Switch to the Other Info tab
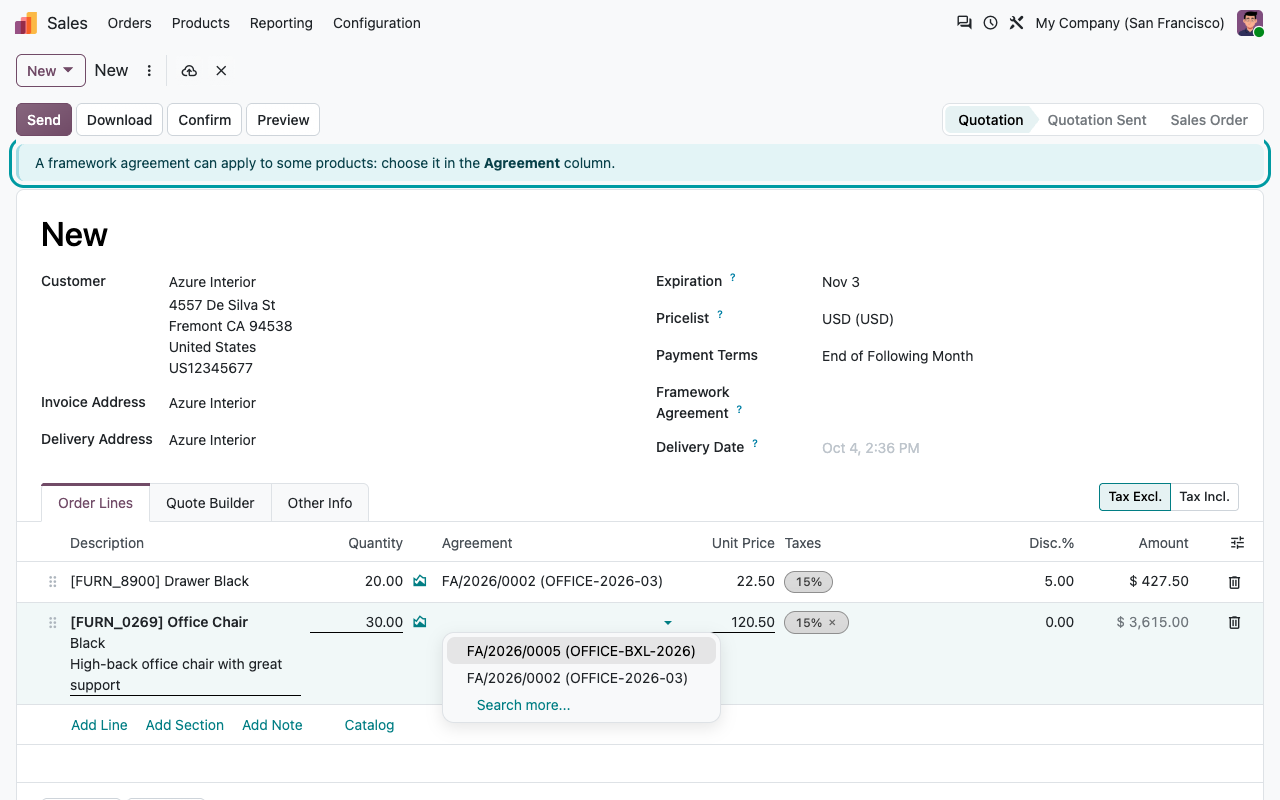 pyautogui.click(x=320, y=503)
